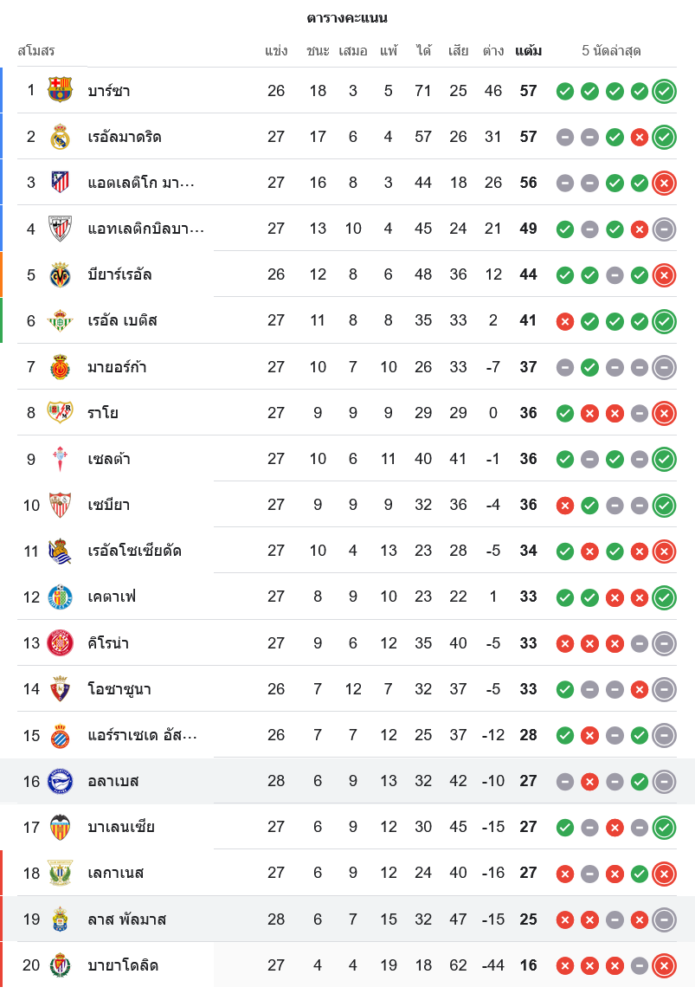The image size is (695, 1000).
Task: Click Valladolid's latest outlined loss icon
Action: click(x=663, y=965)
